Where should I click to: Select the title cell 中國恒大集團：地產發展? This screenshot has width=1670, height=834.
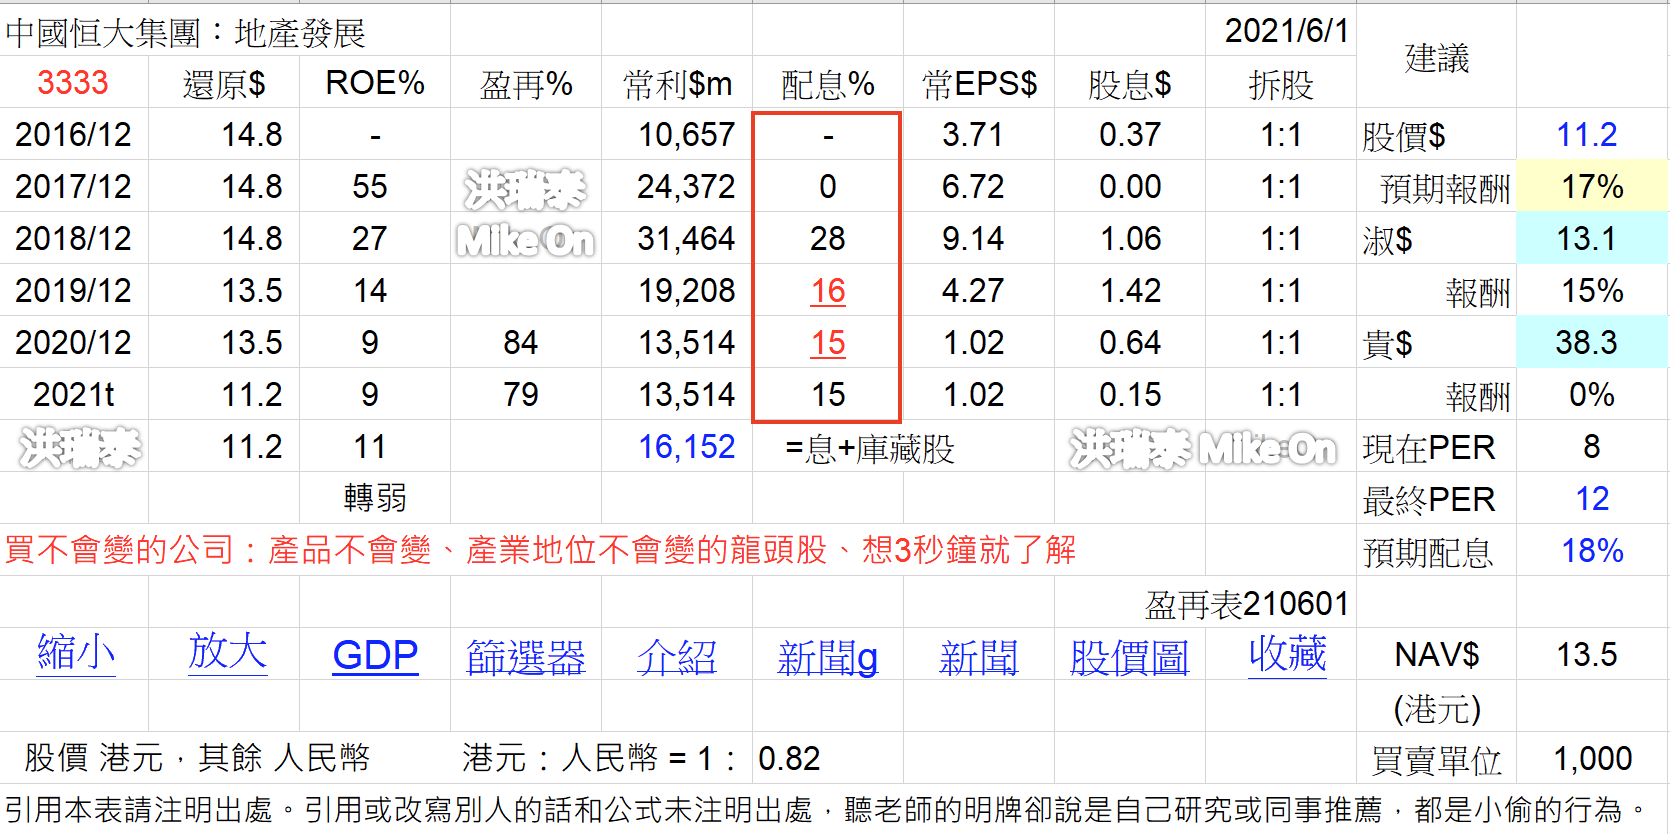[x=186, y=33]
